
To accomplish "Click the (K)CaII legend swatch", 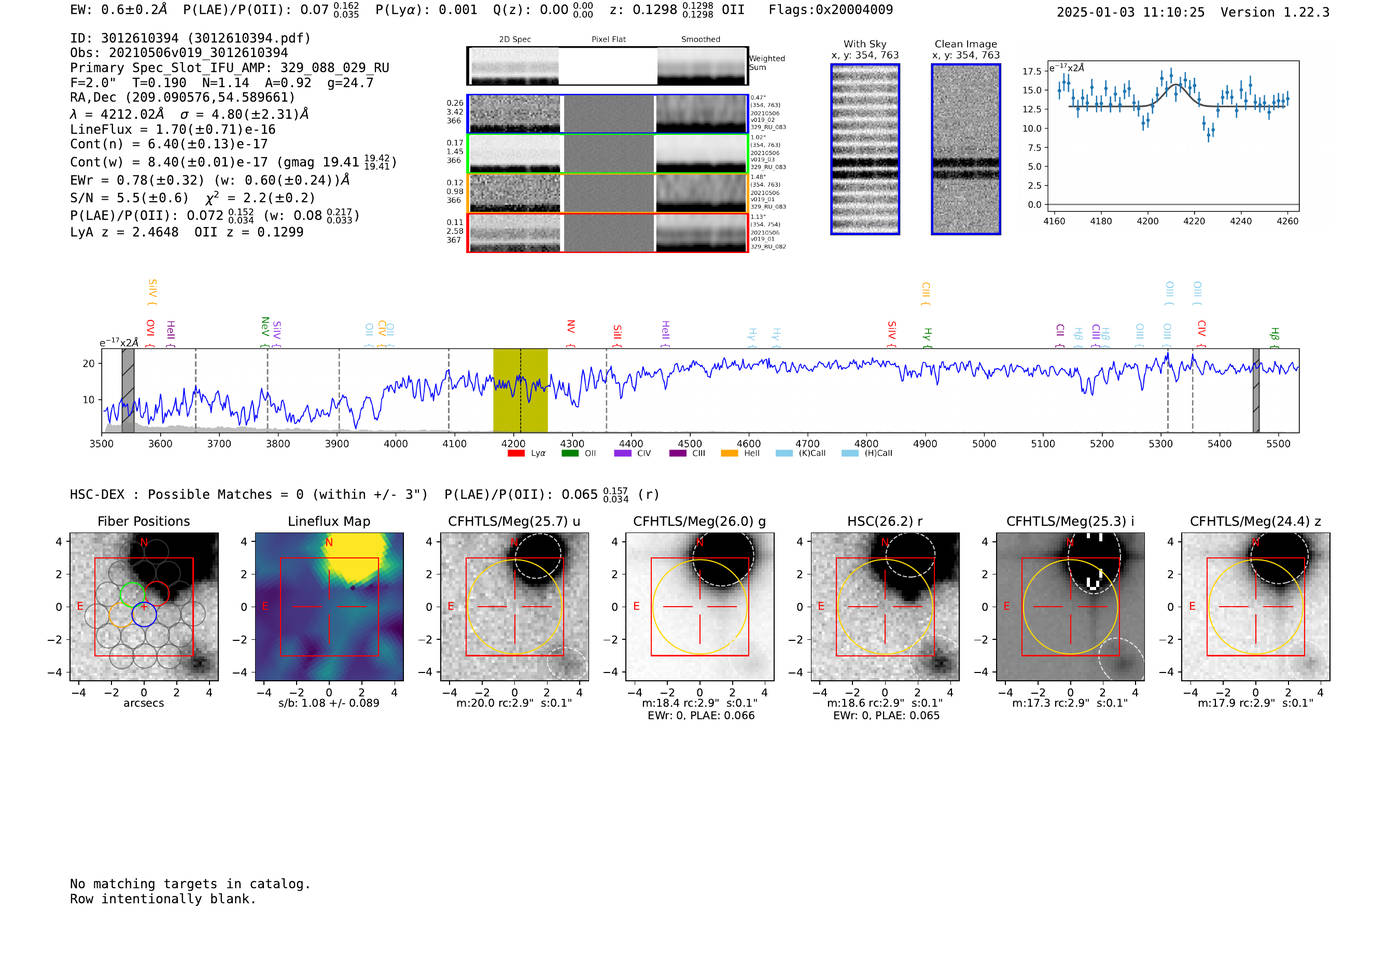I will click(784, 453).
